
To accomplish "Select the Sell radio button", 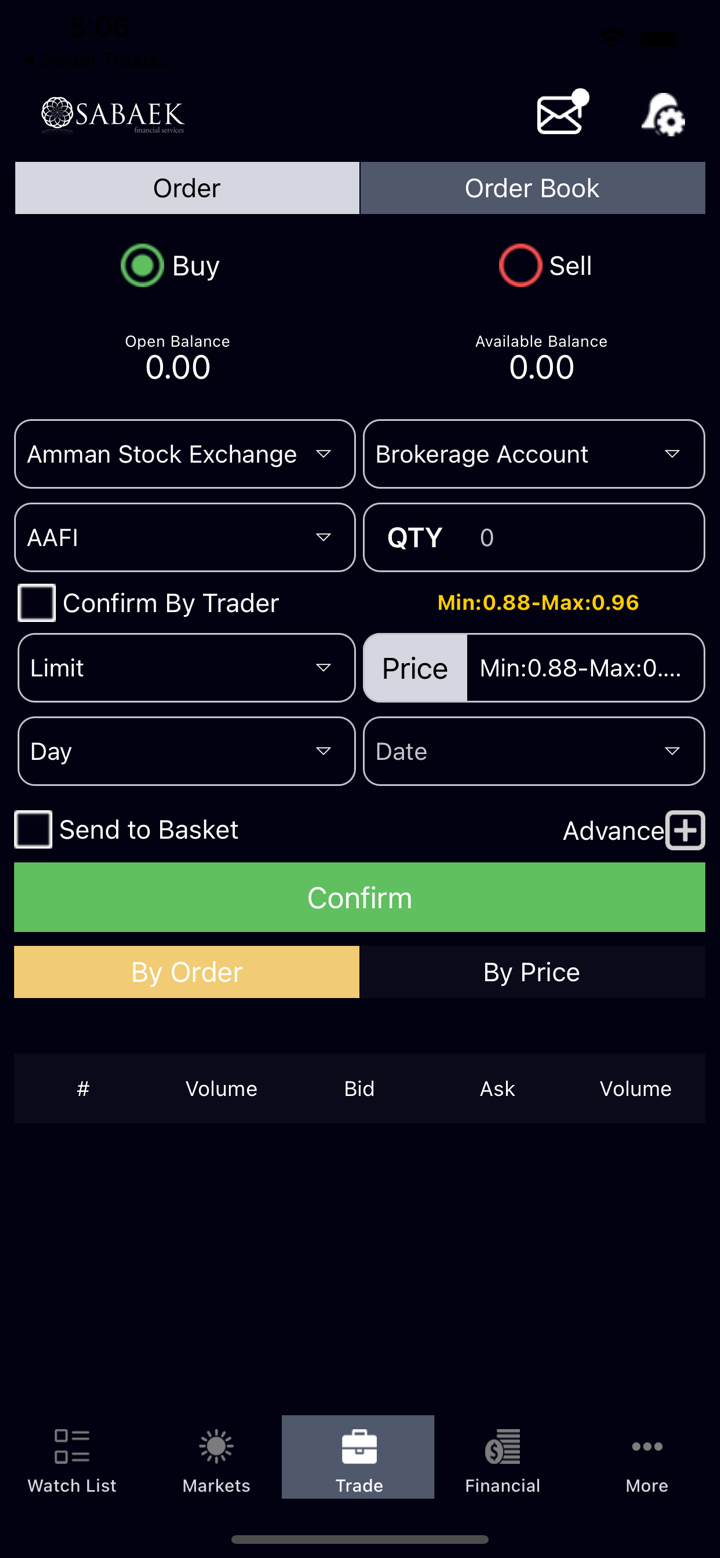I will tap(520, 266).
